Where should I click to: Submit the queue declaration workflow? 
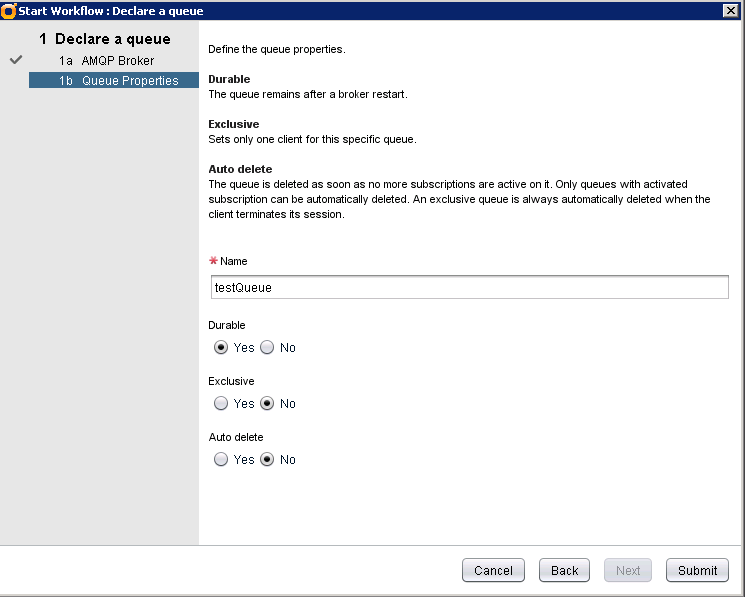point(697,570)
